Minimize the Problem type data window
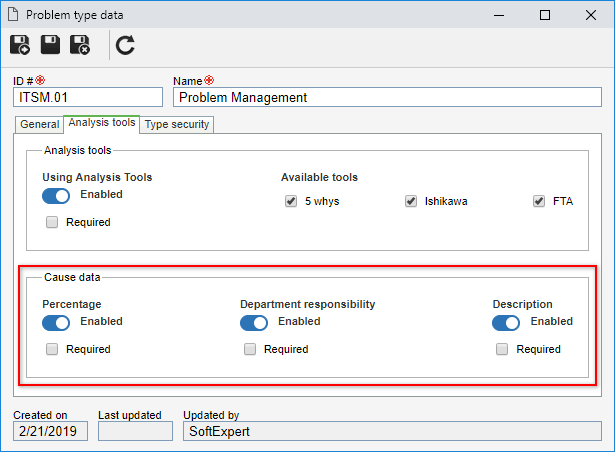Image resolution: width=615 pixels, height=452 pixels. point(499,15)
